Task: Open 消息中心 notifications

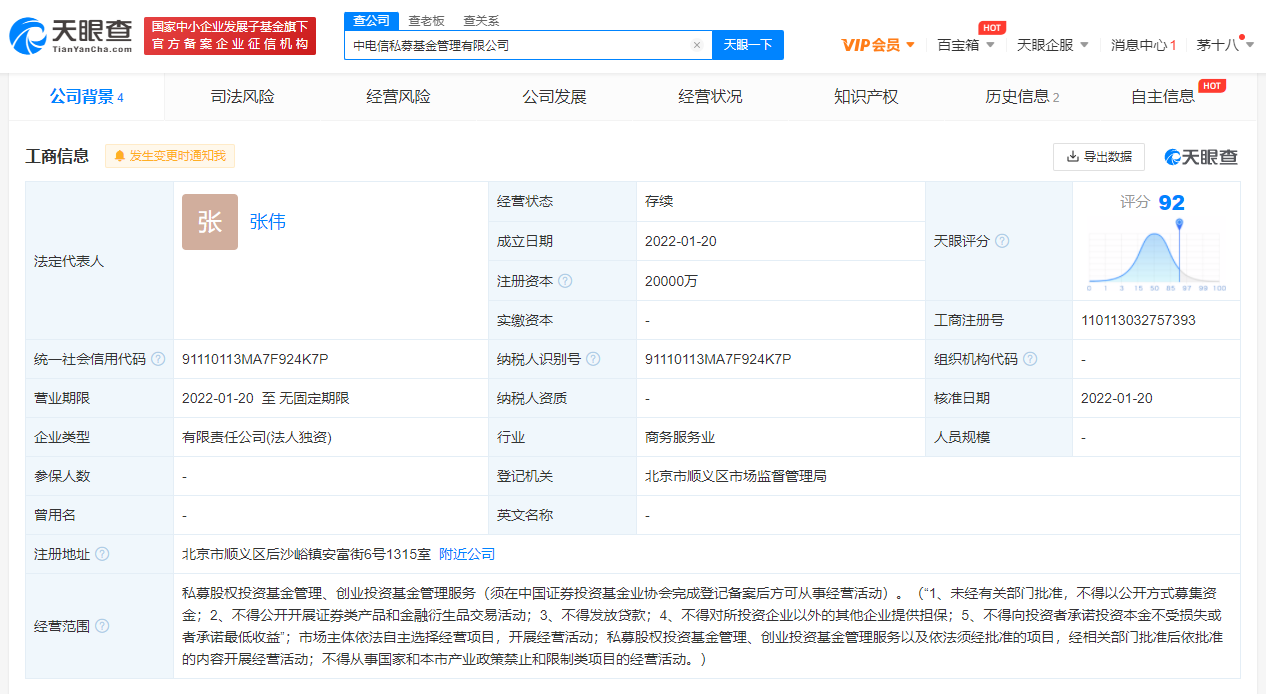Action: tap(1143, 45)
